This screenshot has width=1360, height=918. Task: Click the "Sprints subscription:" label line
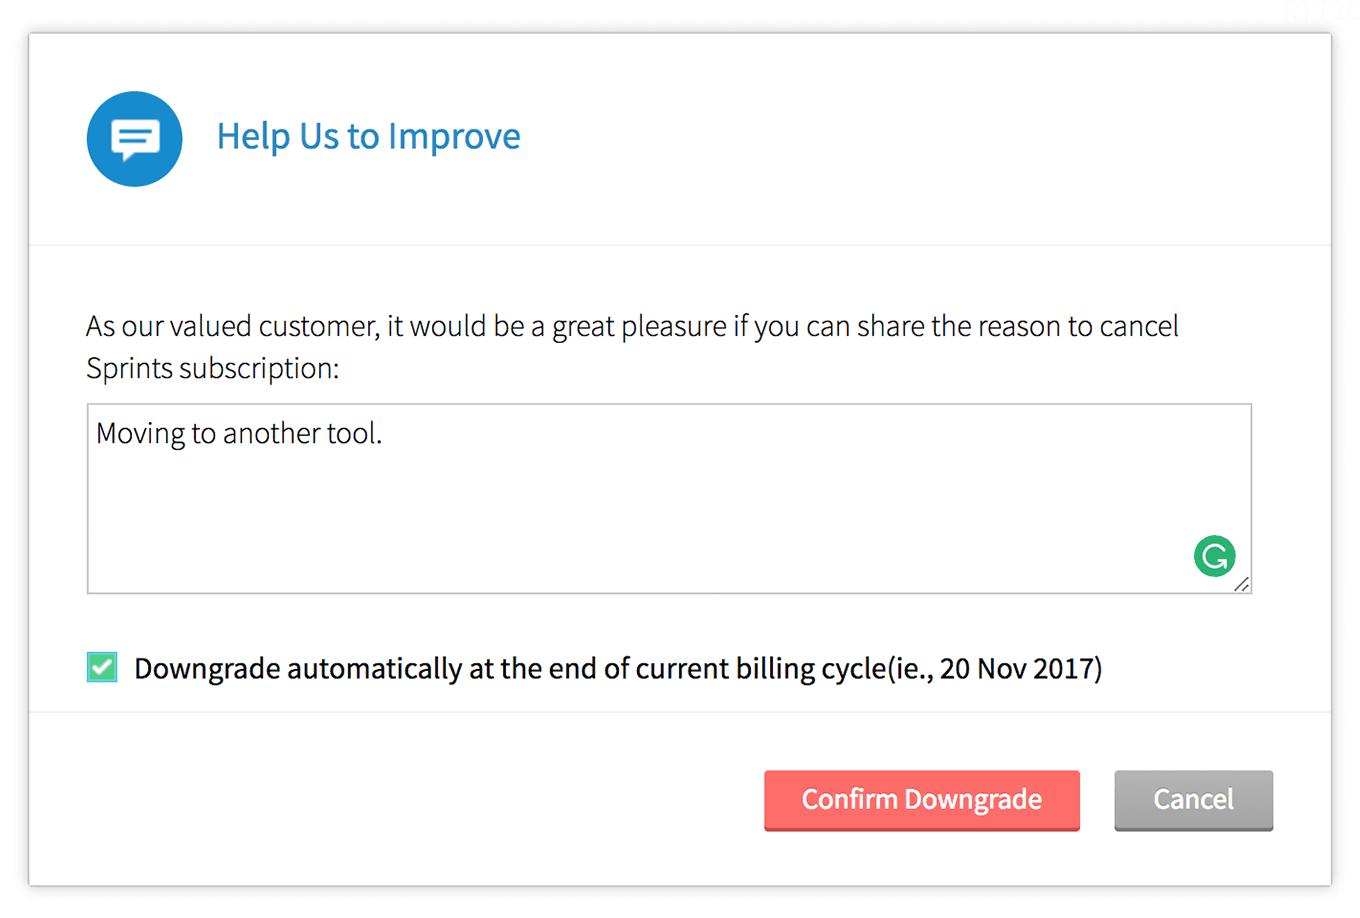212,368
